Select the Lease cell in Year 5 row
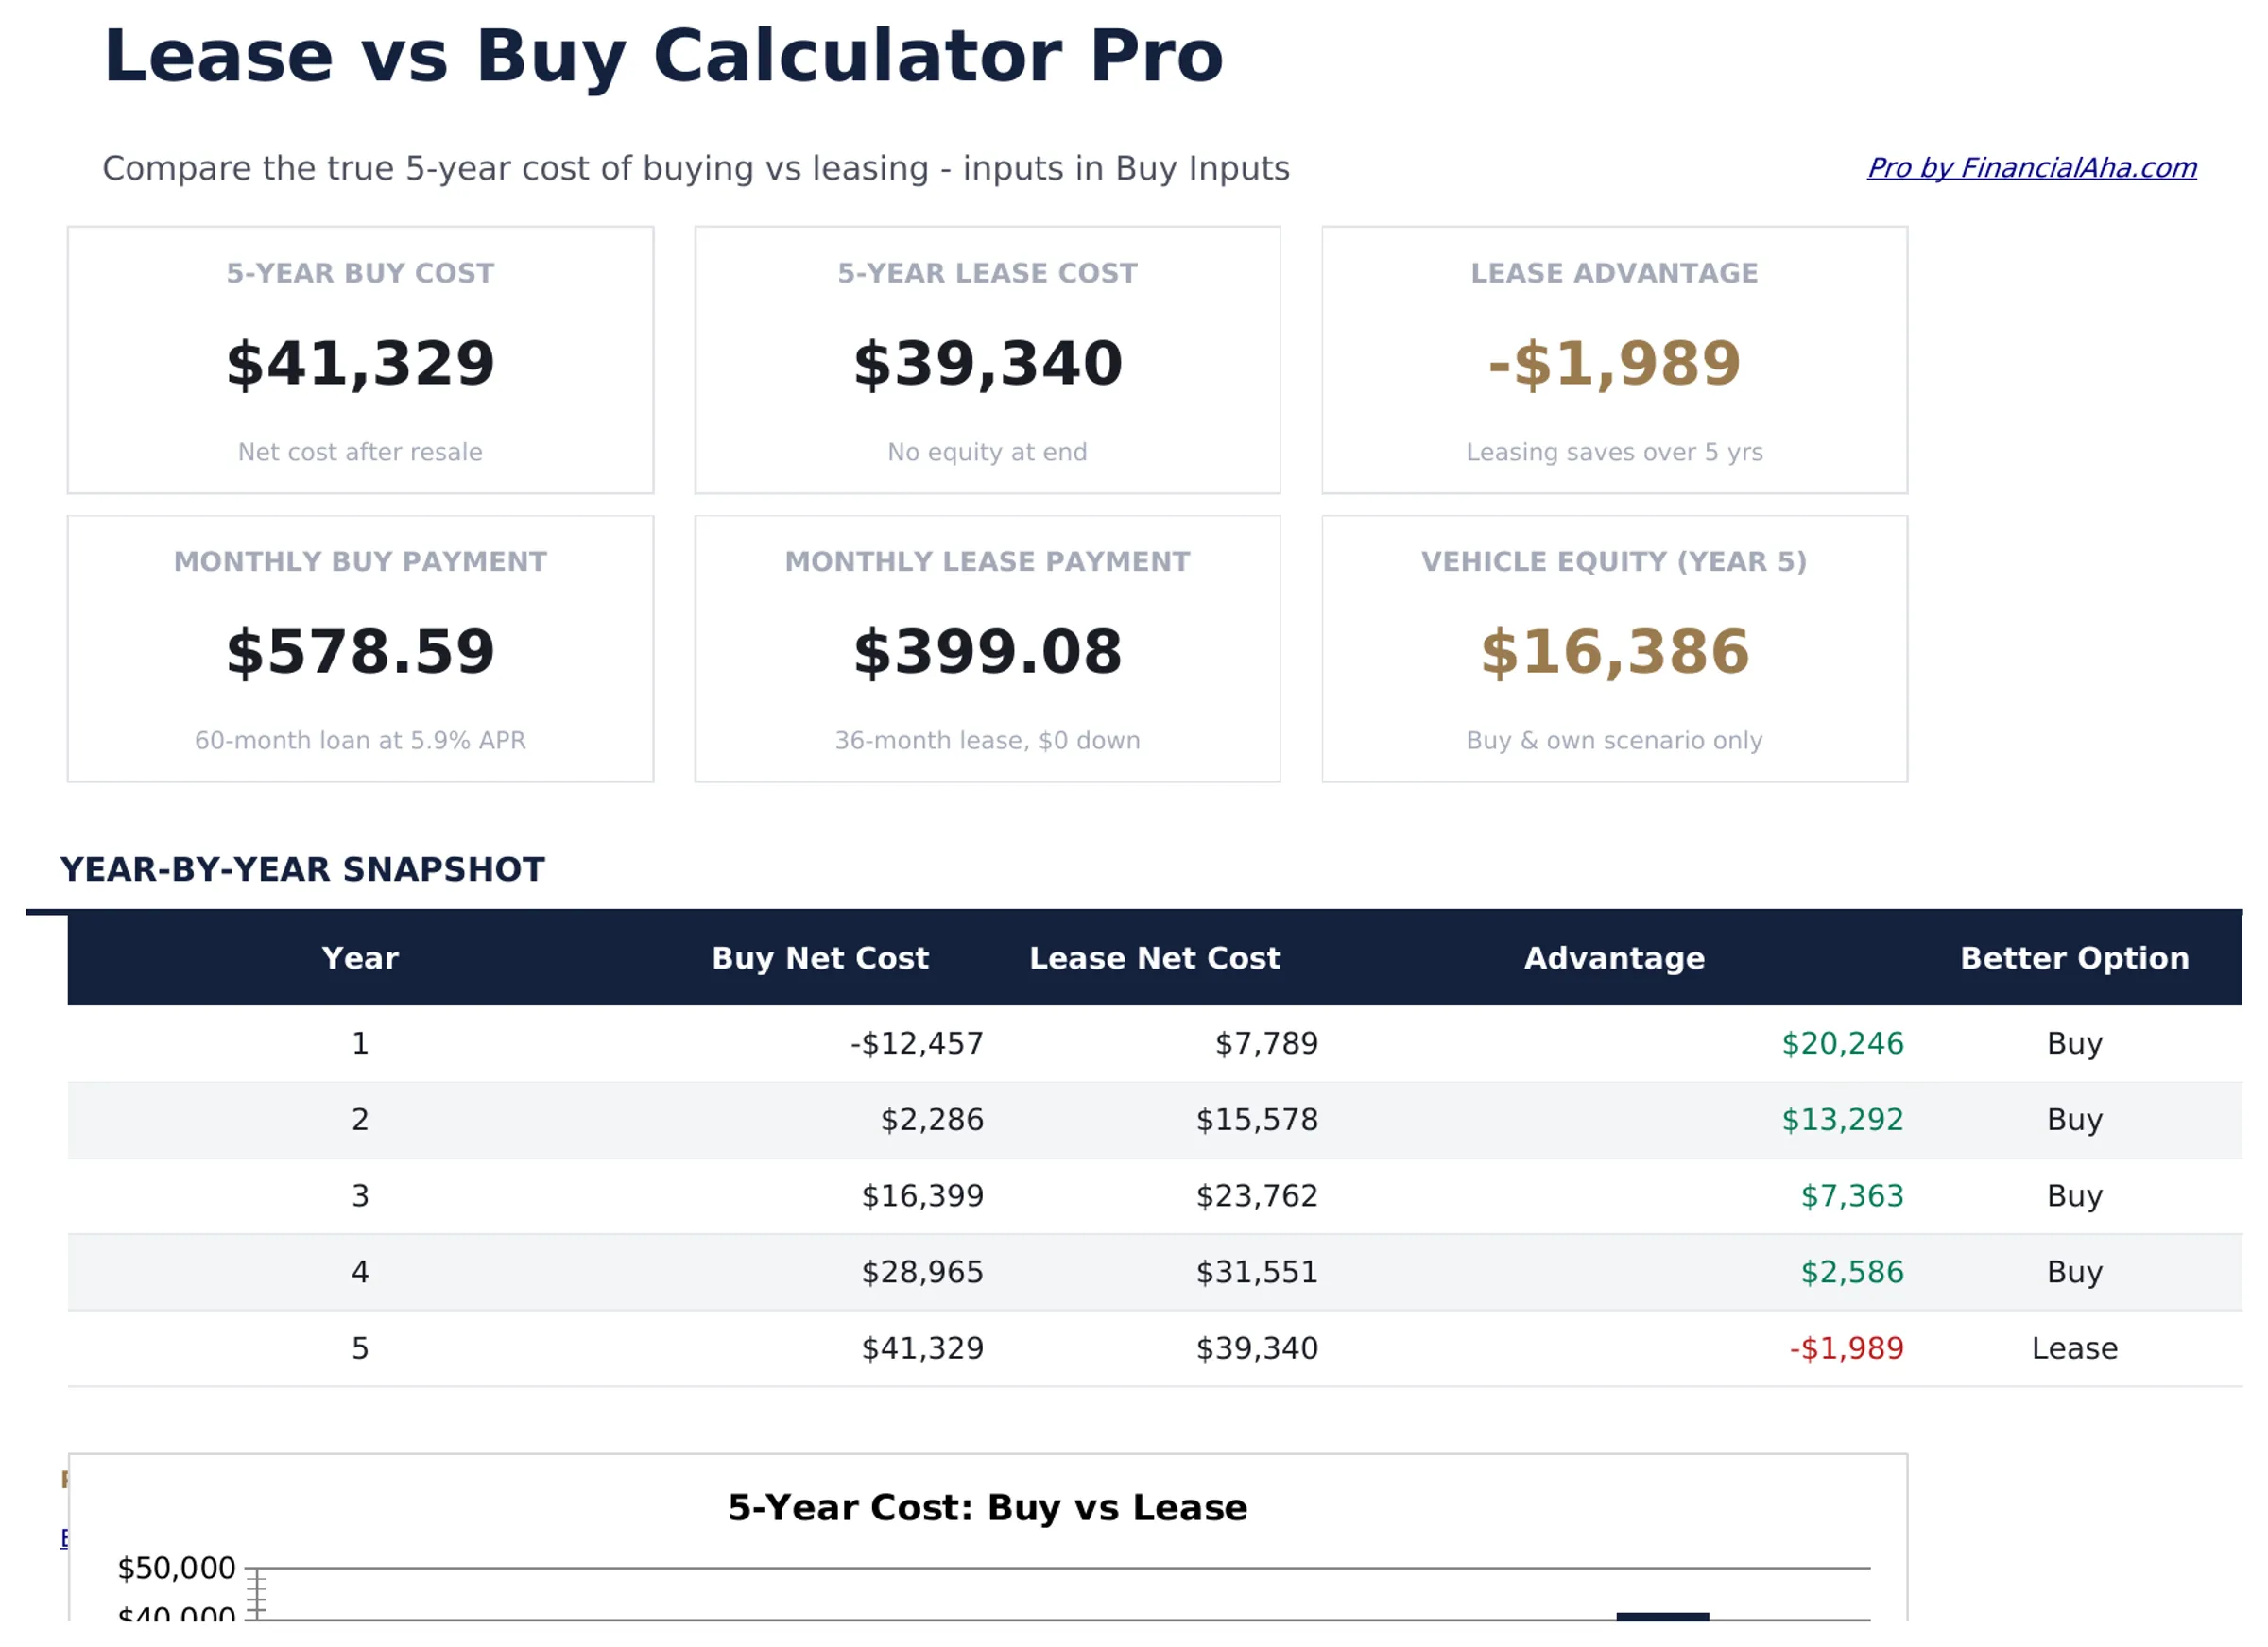The image size is (2268, 1647). coord(2074,1347)
